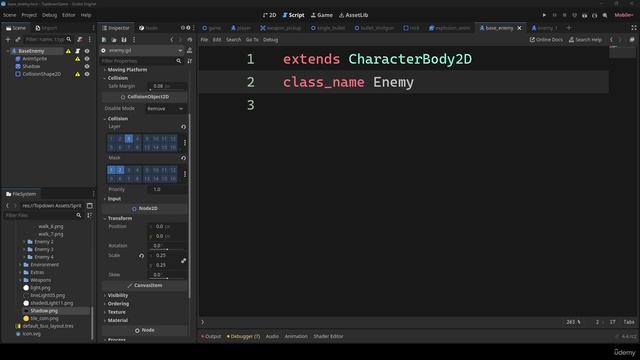Toggle the Scale ratio lock chain icon
640x360 pixels.
(183, 260)
